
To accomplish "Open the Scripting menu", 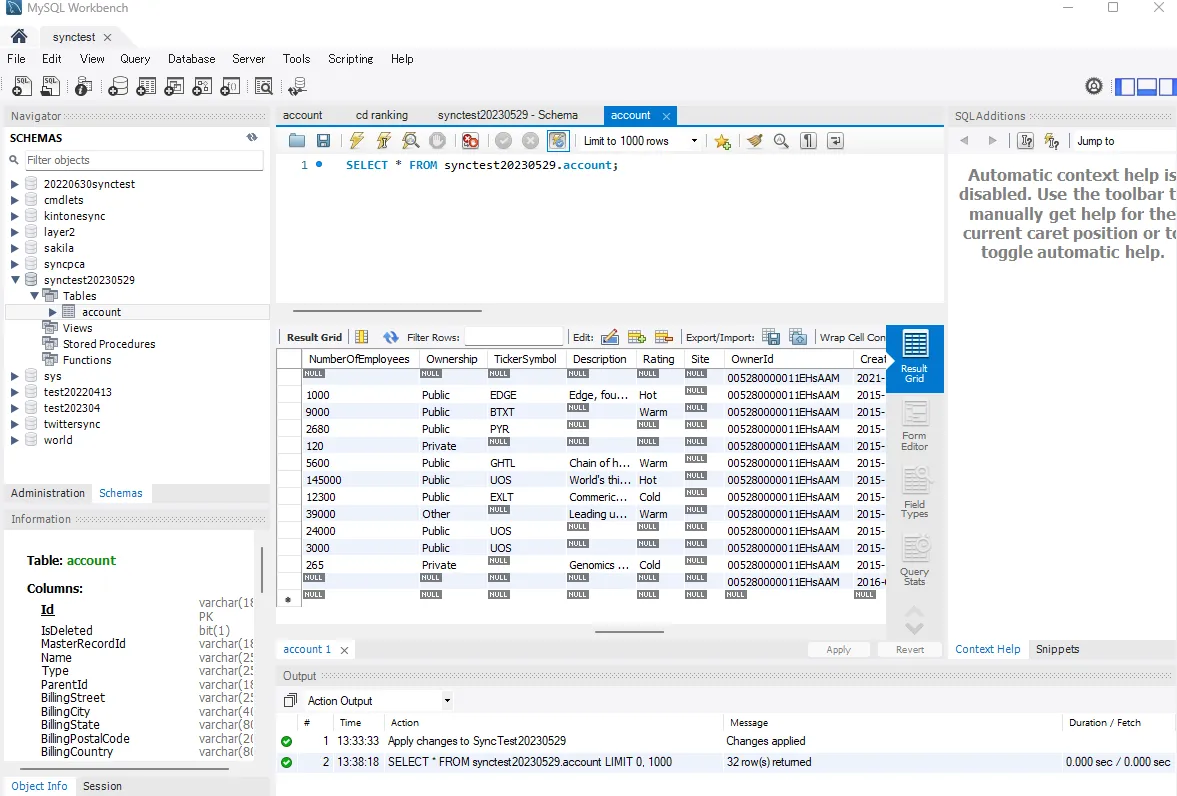I will tap(350, 59).
